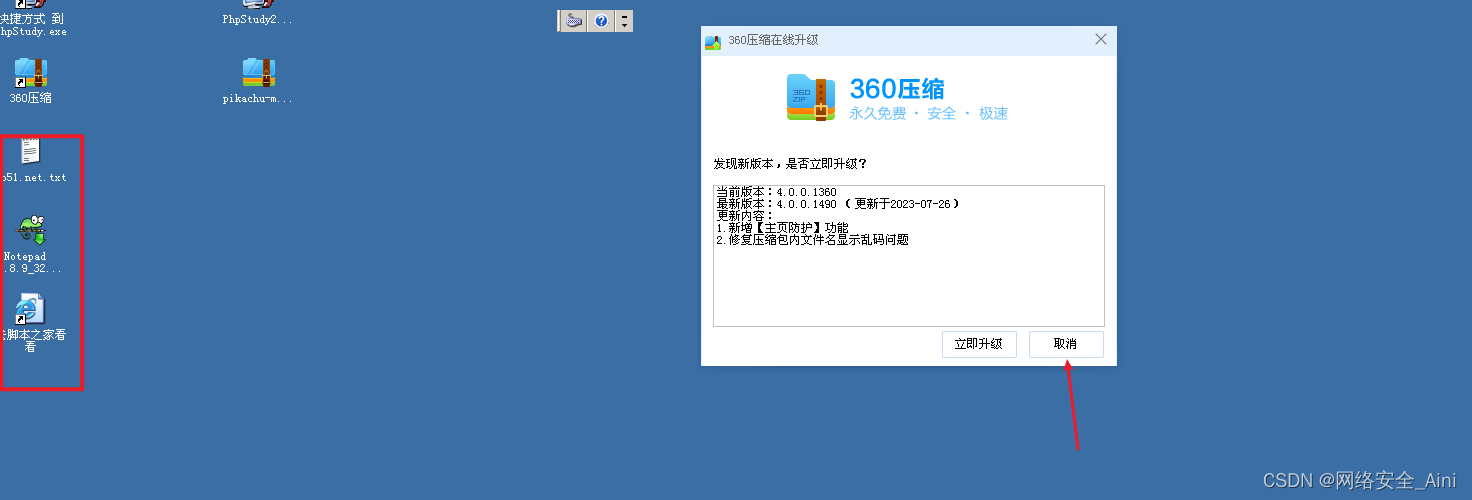The image size is (1472, 500).
Task: Click the 最新版本：4.0.0.1490 line
Action: click(838, 204)
